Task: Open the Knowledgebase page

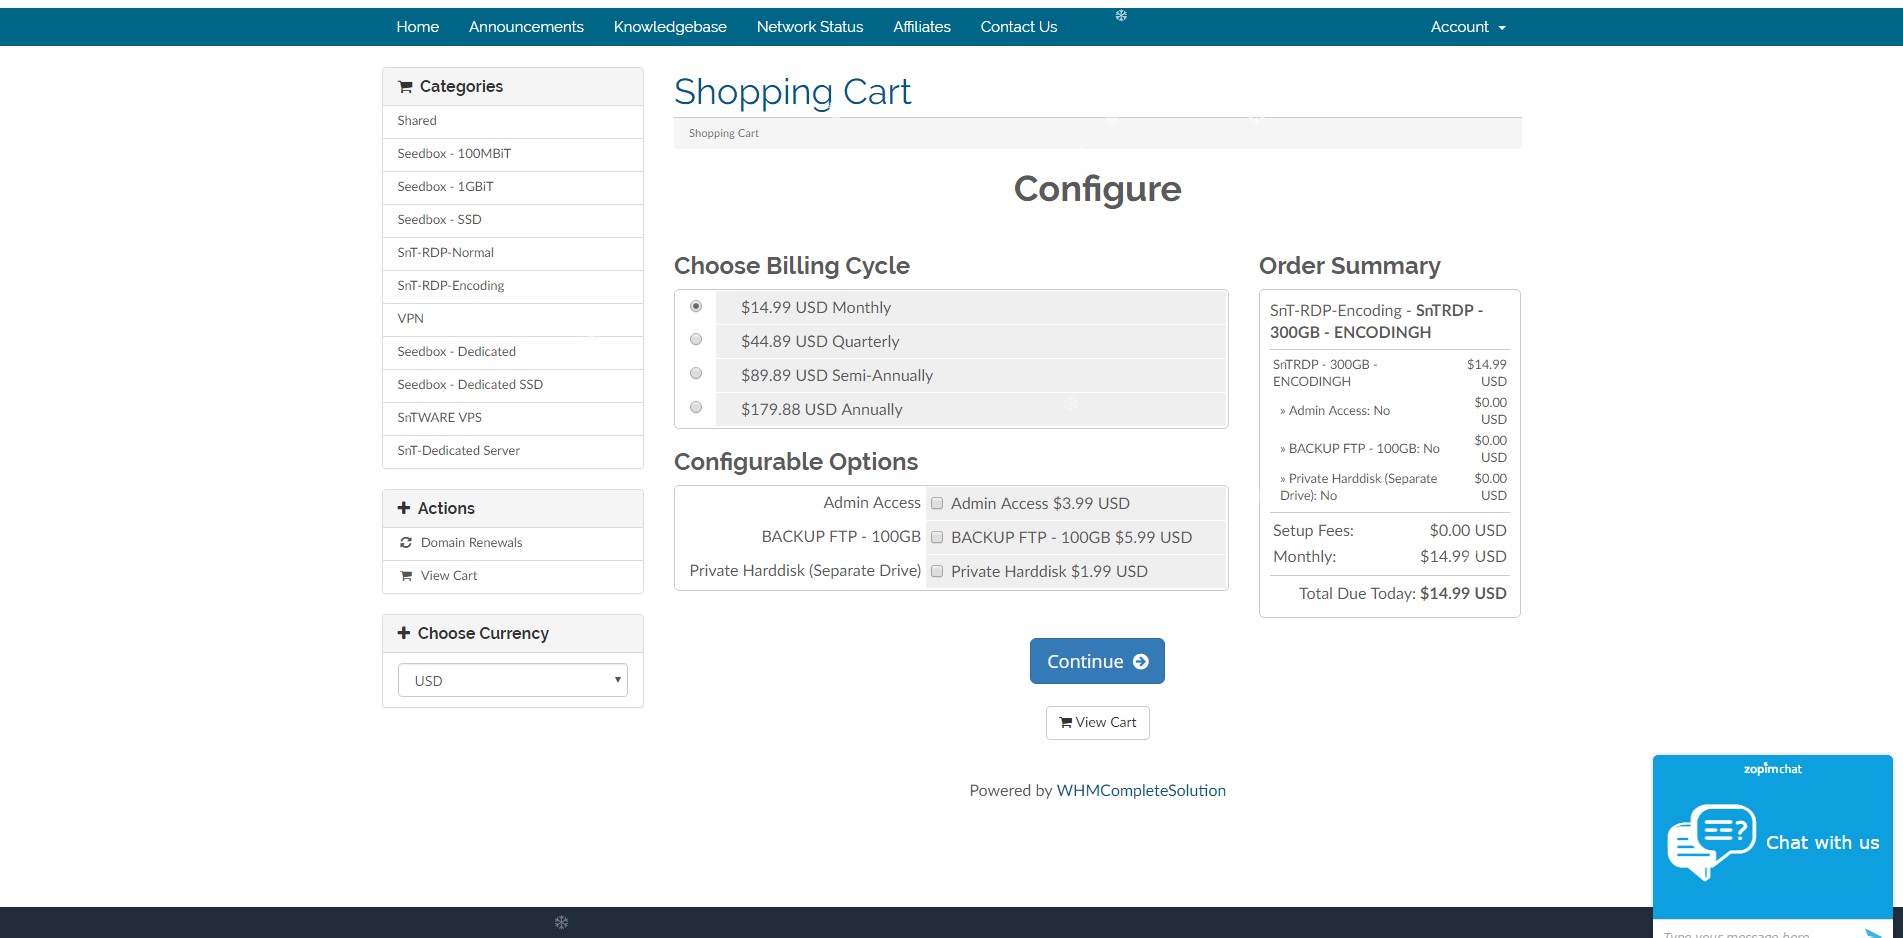Action: pyautogui.click(x=670, y=27)
